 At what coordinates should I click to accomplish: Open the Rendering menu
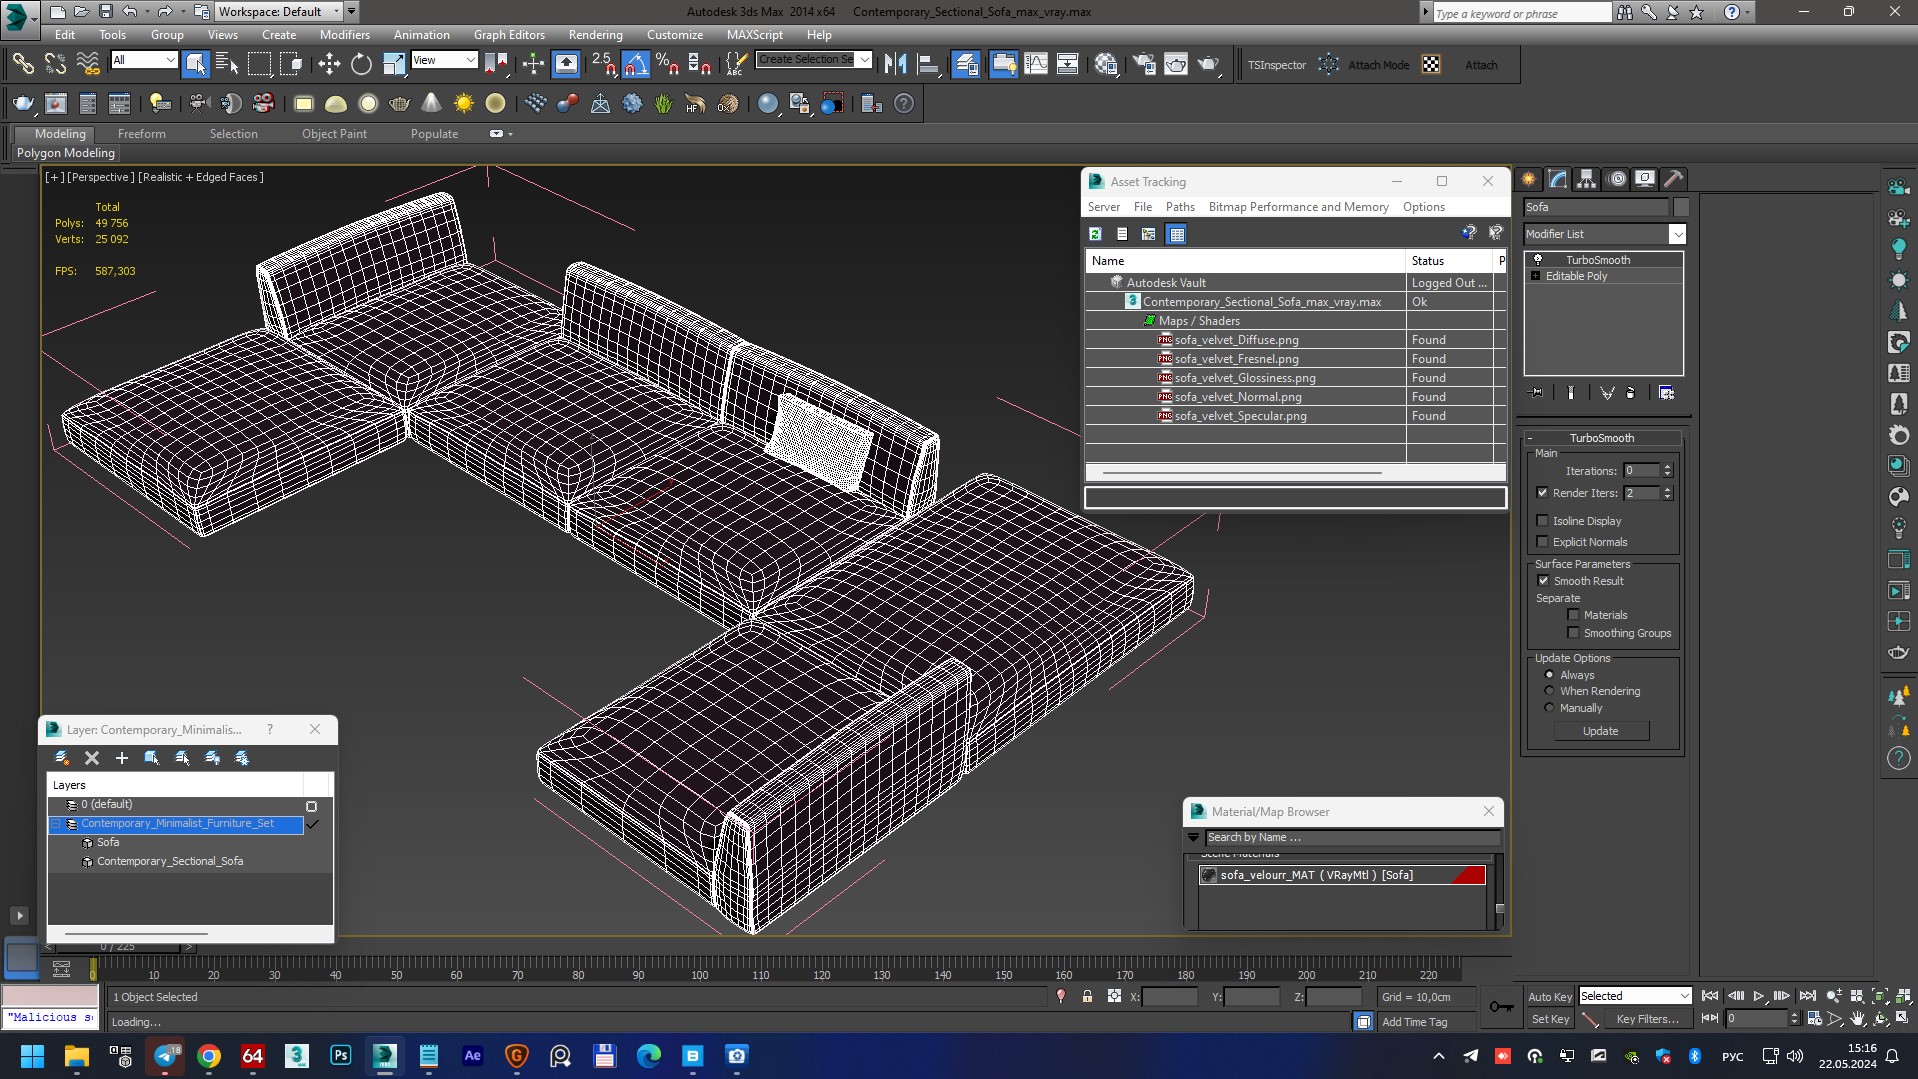(x=595, y=34)
